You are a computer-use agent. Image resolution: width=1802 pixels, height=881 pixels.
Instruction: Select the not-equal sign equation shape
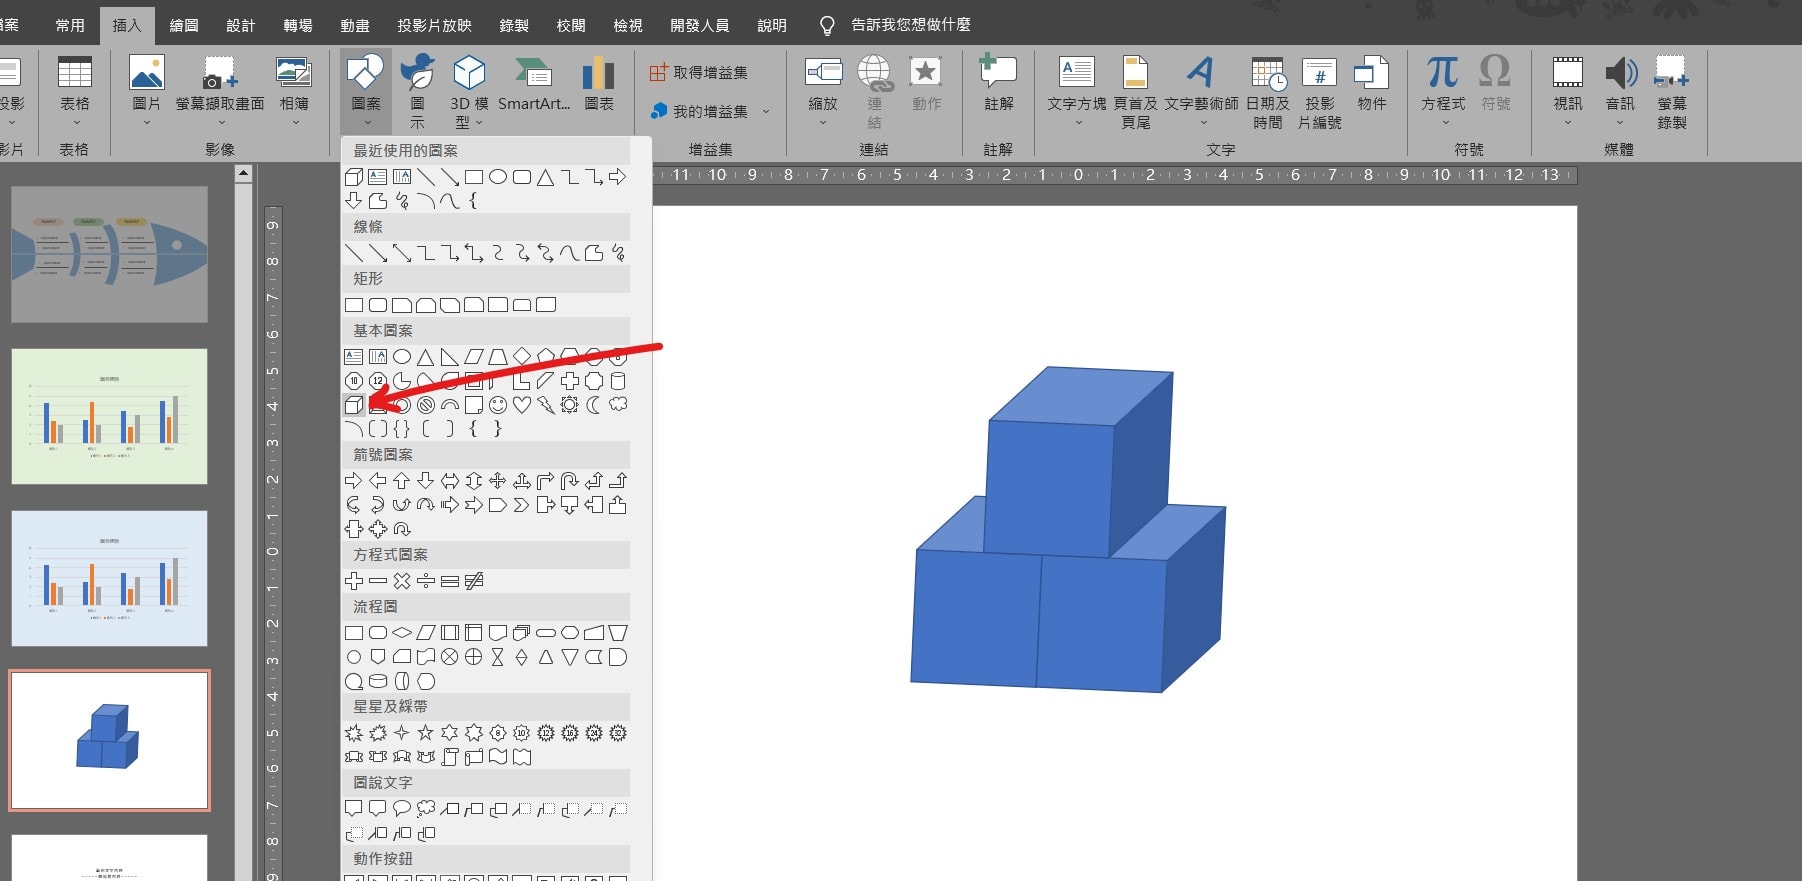pos(474,581)
